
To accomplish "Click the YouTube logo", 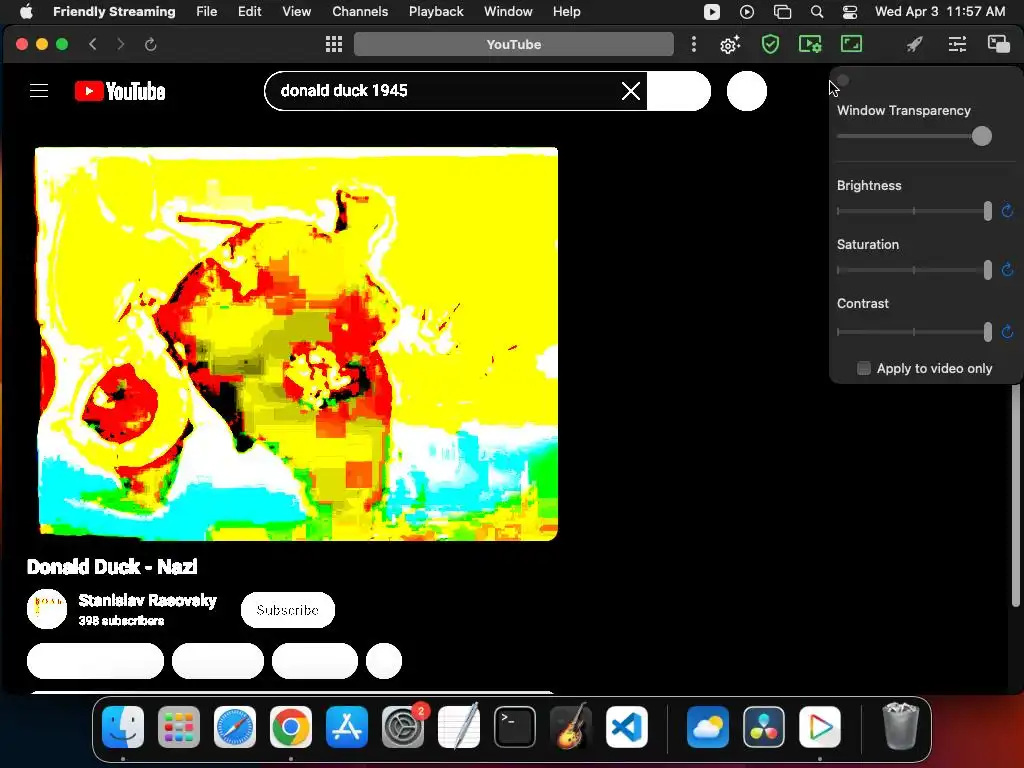I will tap(120, 91).
